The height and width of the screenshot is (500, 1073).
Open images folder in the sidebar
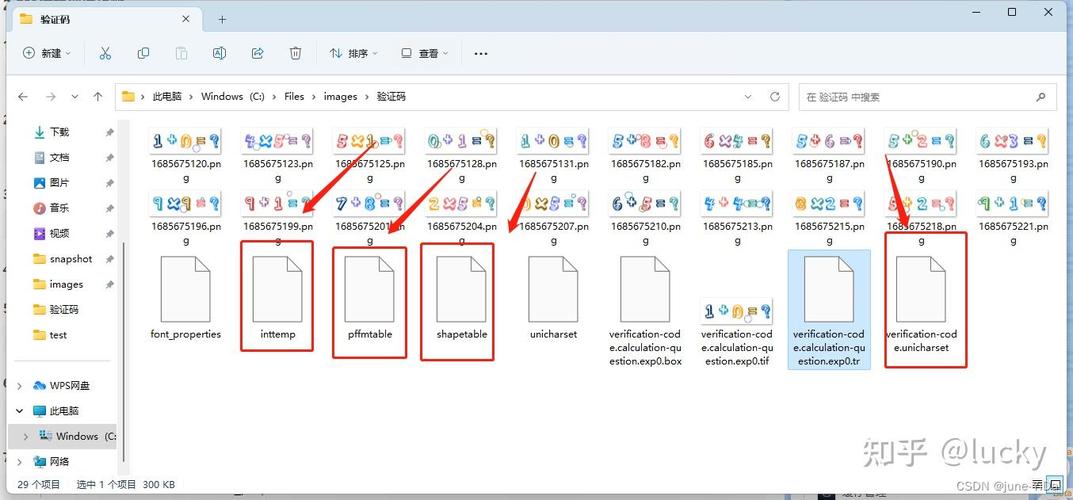[66, 284]
